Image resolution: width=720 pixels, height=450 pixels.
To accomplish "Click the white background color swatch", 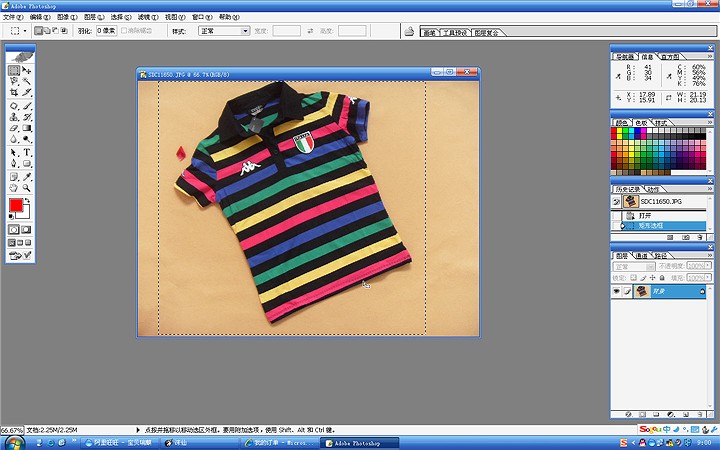I will (25, 214).
